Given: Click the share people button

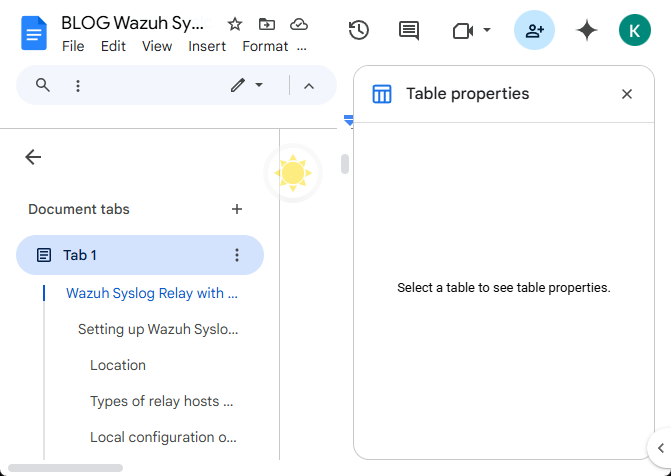Looking at the screenshot, I should coord(534,30).
